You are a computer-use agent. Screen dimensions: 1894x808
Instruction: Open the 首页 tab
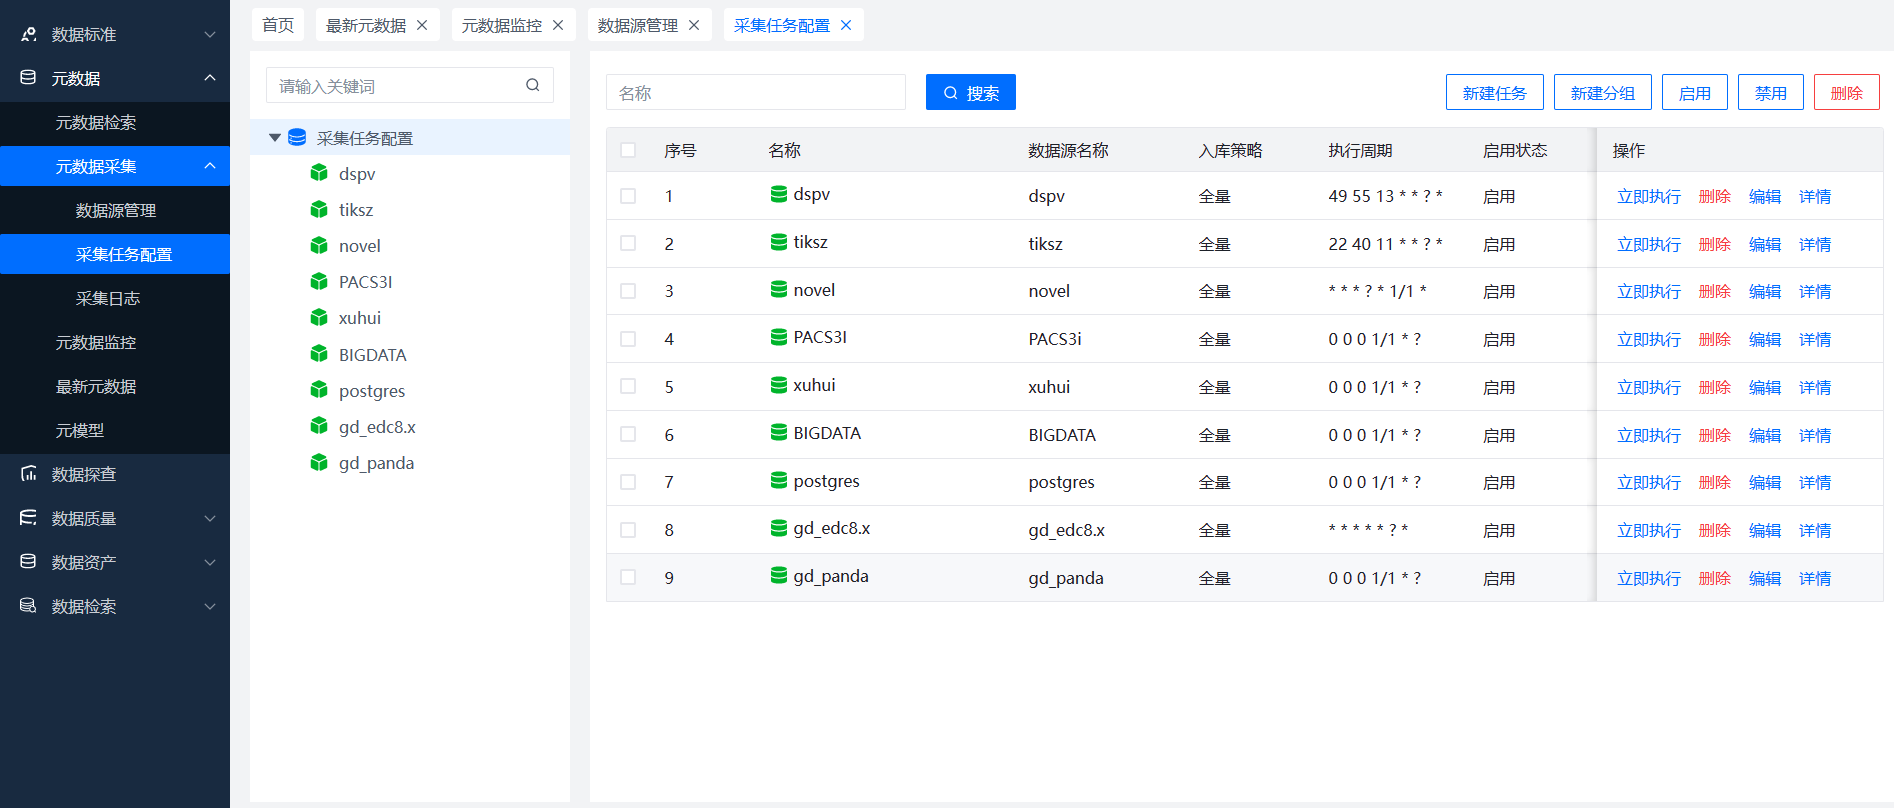[x=278, y=25]
